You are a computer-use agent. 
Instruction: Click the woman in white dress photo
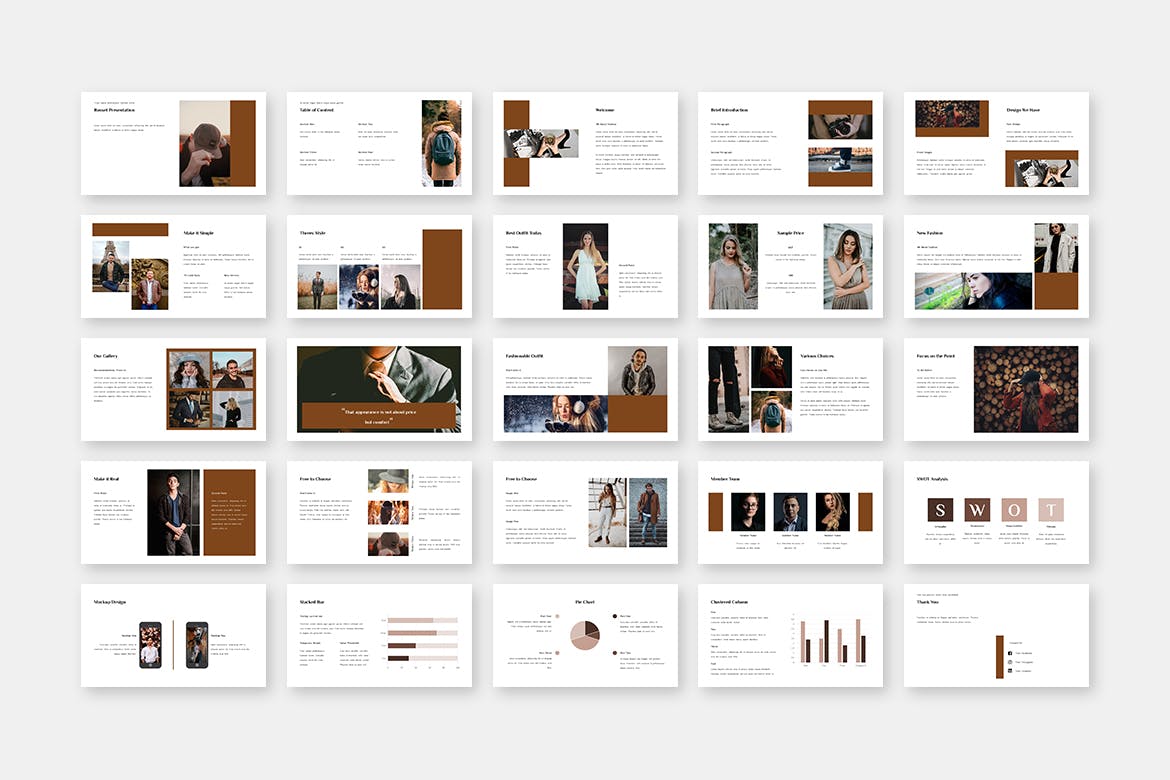pos(585,266)
